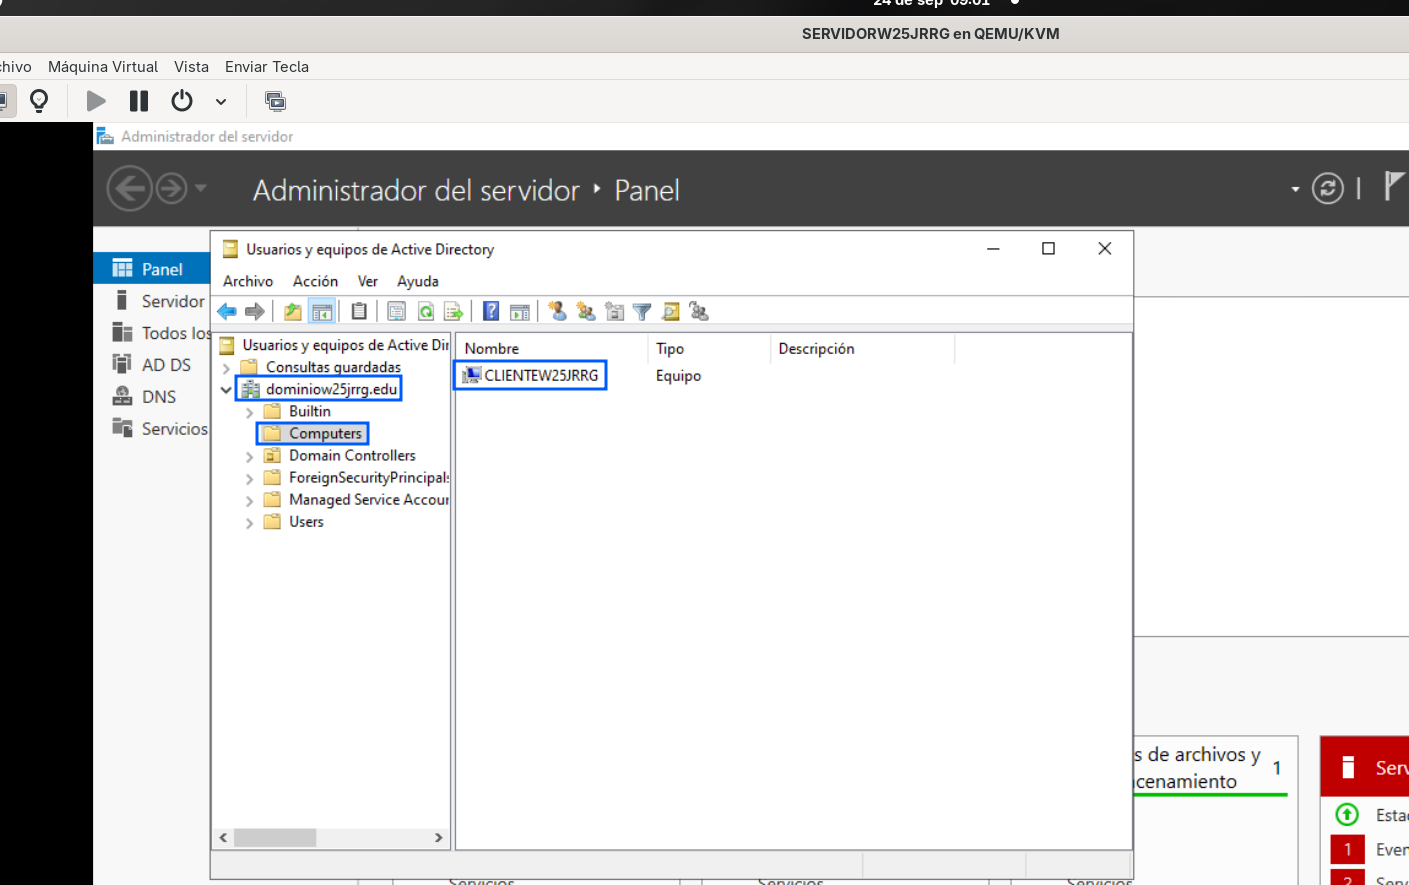Open the Acción menu
Screen dimensions: 1409x885
click(315, 281)
